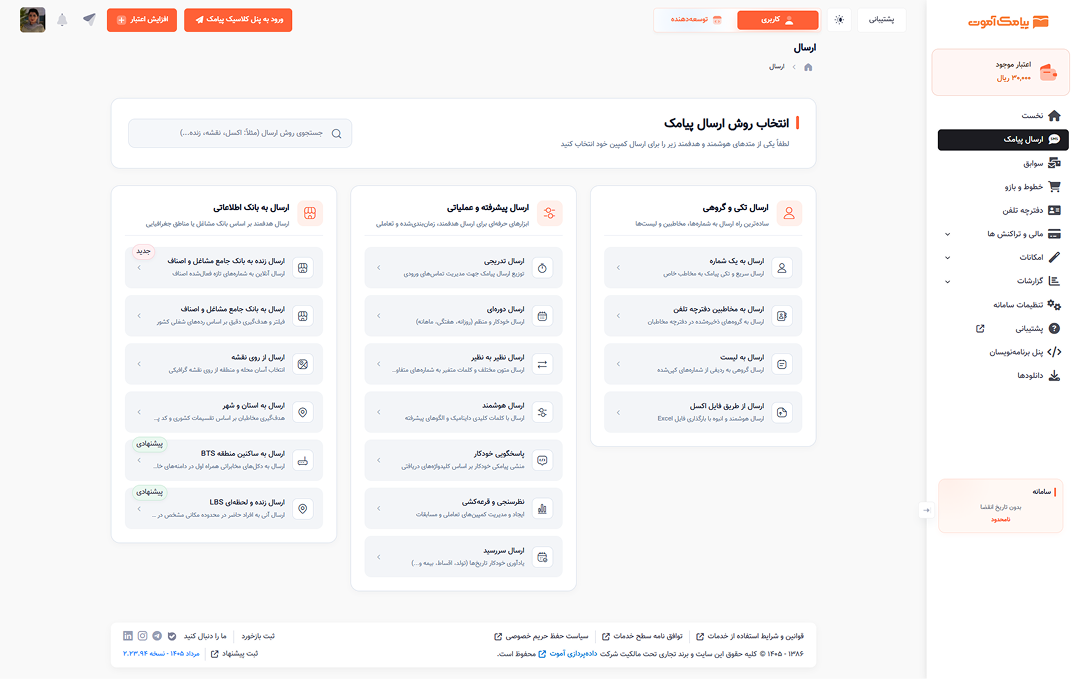Click ارسال زنده به بانک جامع مشاغل icon

coord(303,268)
